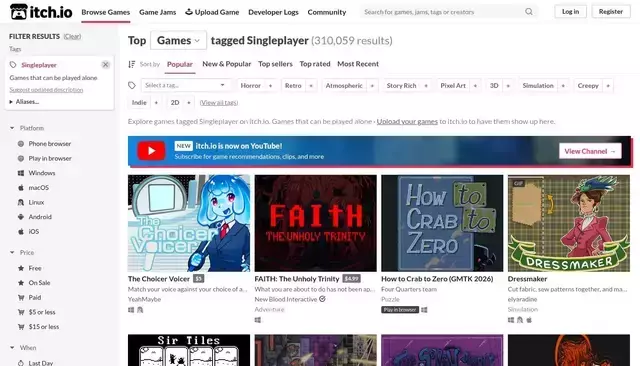This screenshot has width=640, height=366.
Task: Open The Choicer Voicer thumbnail
Action: click(x=189, y=223)
